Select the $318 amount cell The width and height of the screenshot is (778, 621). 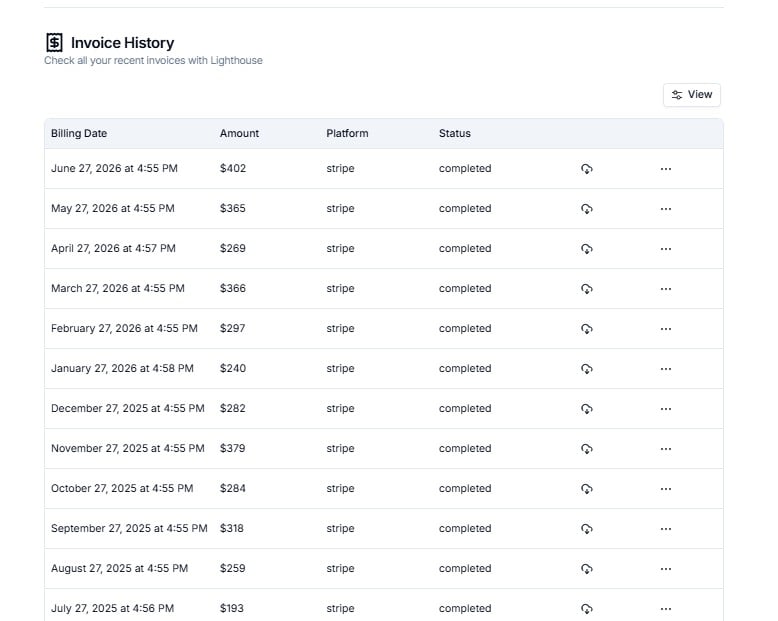point(232,528)
